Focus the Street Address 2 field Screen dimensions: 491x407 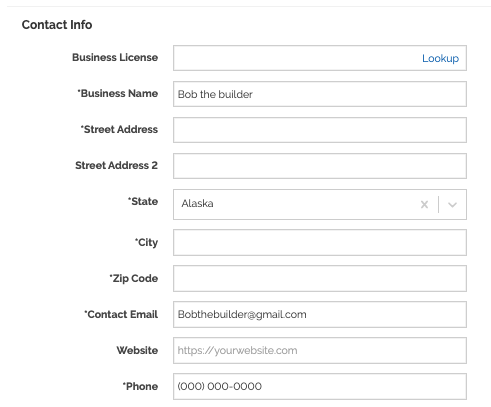(x=320, y=166)
